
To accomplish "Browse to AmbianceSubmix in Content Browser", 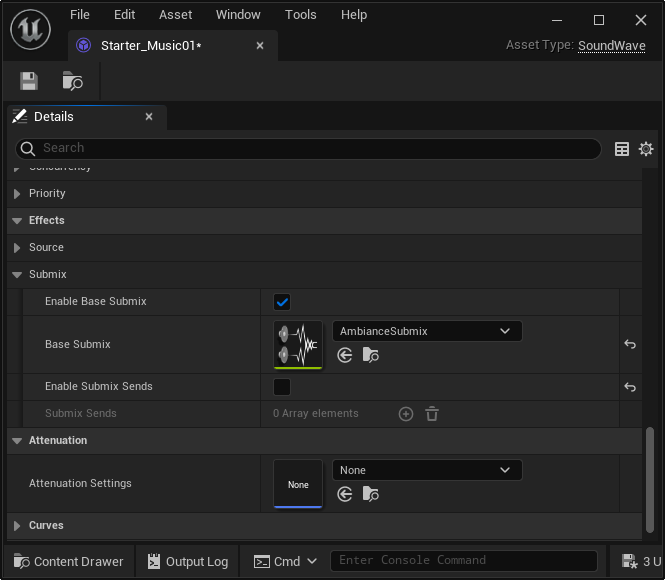I will pyautogui.click(x=371, y=355).
